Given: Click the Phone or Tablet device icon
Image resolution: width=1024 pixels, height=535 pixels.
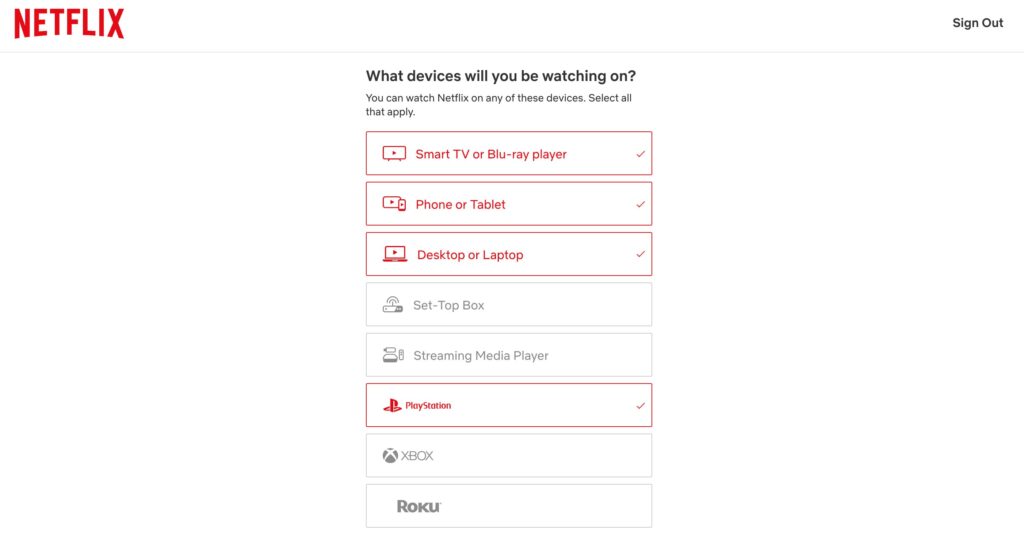Looking at the screenshot, I should (394, 204).
